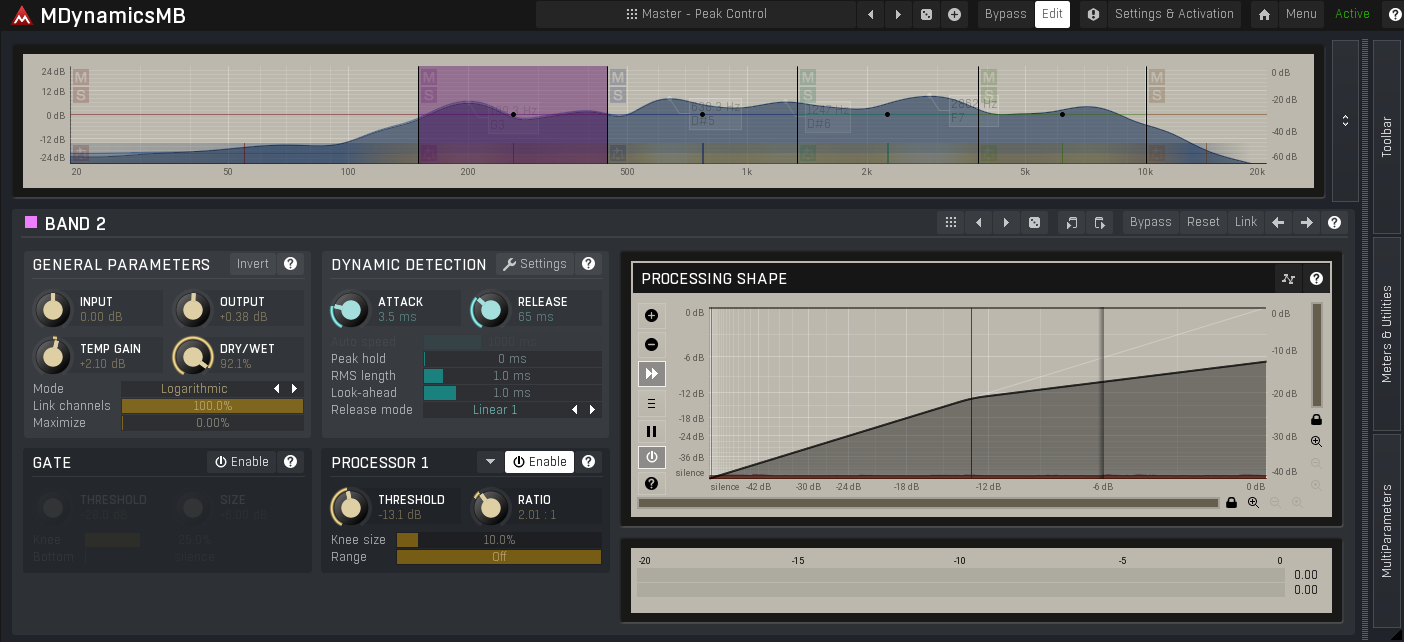This screenshot has width=1404, height=642.
Task: Click the Link channels slider
Action: (212, 406)
